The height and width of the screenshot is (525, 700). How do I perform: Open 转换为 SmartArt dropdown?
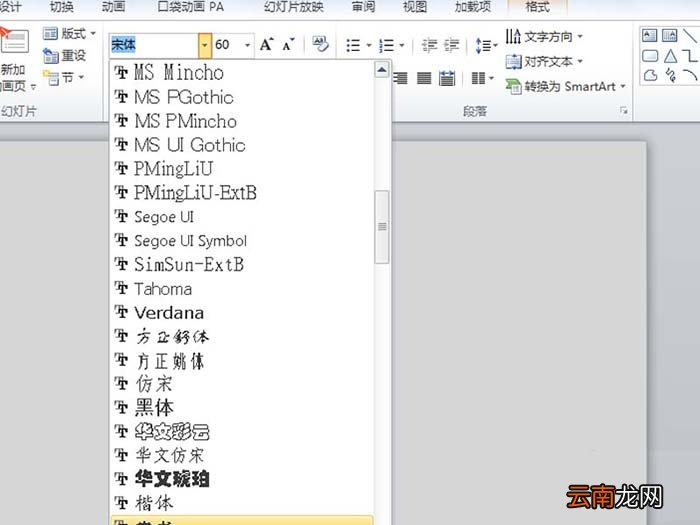pyautogui.click(x=566, y=86)
